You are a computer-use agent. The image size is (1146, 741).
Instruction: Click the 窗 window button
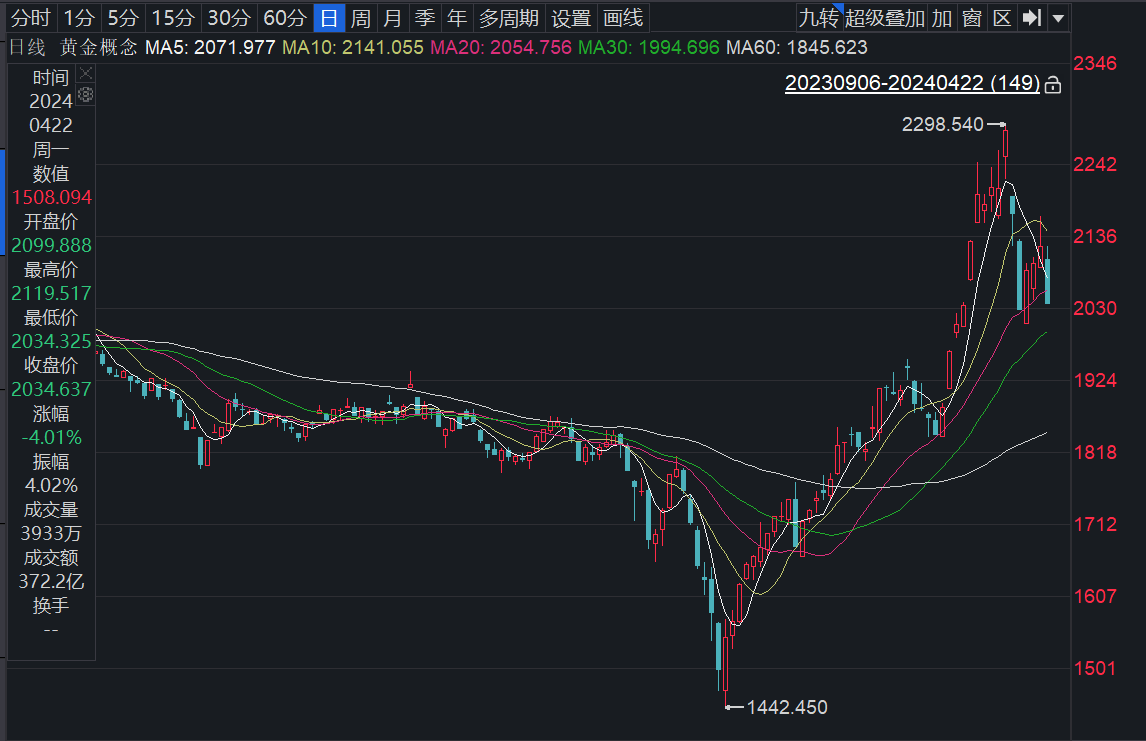971,18
